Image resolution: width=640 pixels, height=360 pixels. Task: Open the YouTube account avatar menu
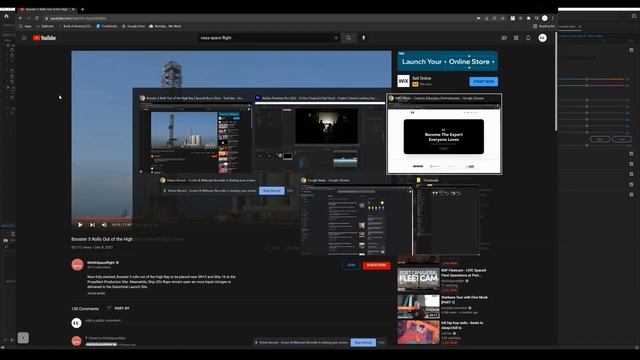542,38
